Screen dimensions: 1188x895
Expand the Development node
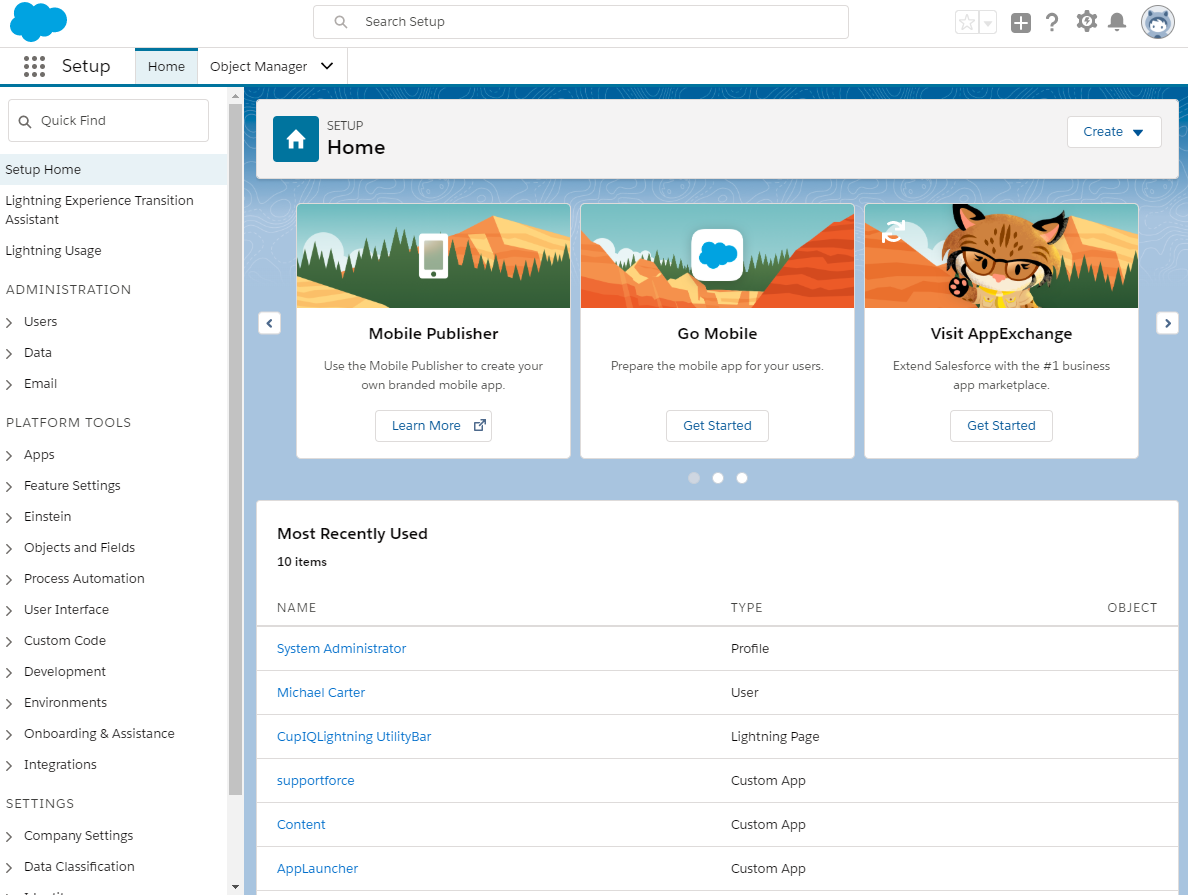tap(9, 673)
